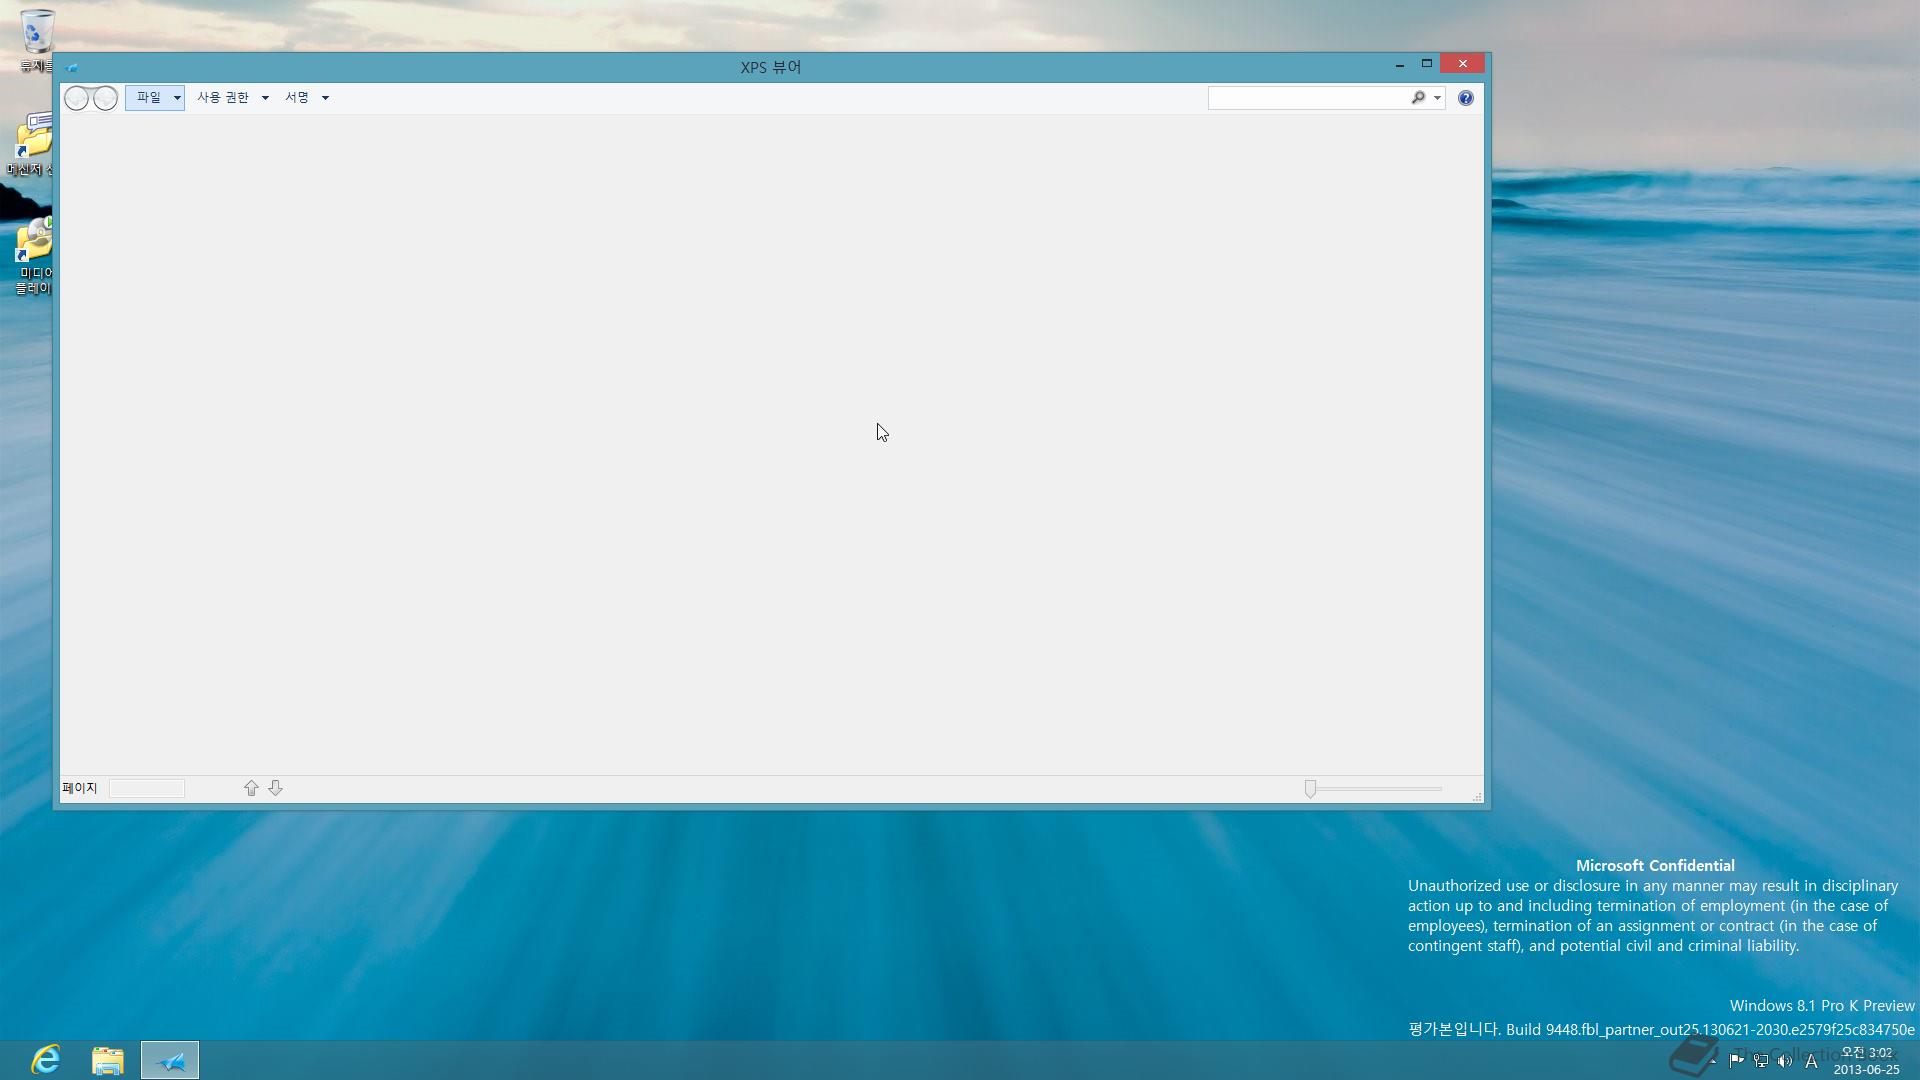The image size is (1920, 1080).
Task: Open XPS viewer help icon
Action: [1466, 98]
